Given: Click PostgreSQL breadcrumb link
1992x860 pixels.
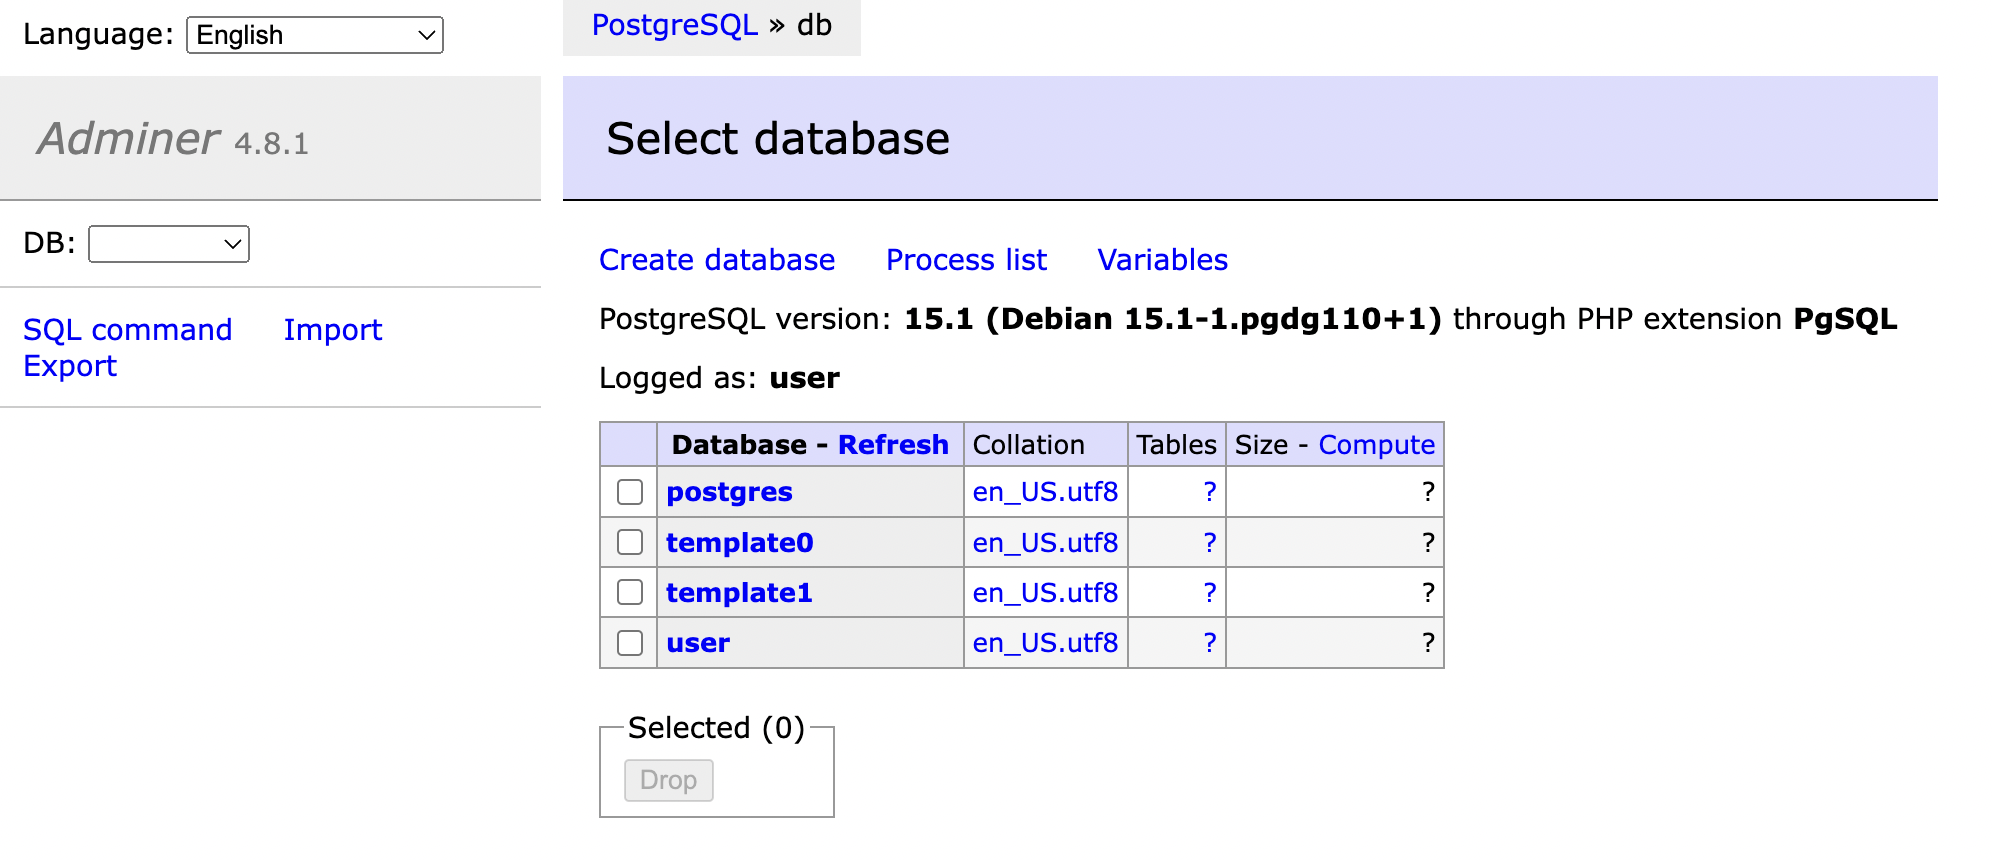Looking at the screenshot, I should pyautogui.click(x=675, y=25).
